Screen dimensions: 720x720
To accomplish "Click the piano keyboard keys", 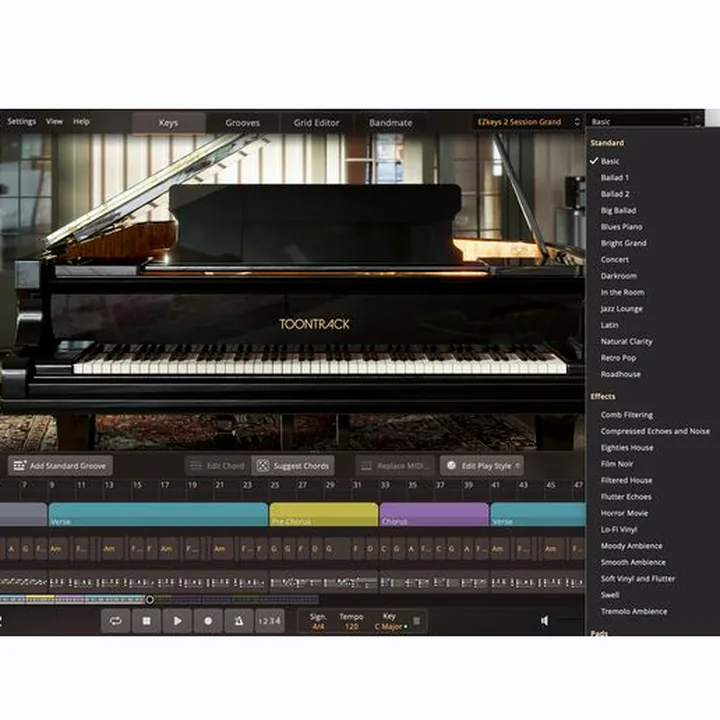I will click(320, 360).
